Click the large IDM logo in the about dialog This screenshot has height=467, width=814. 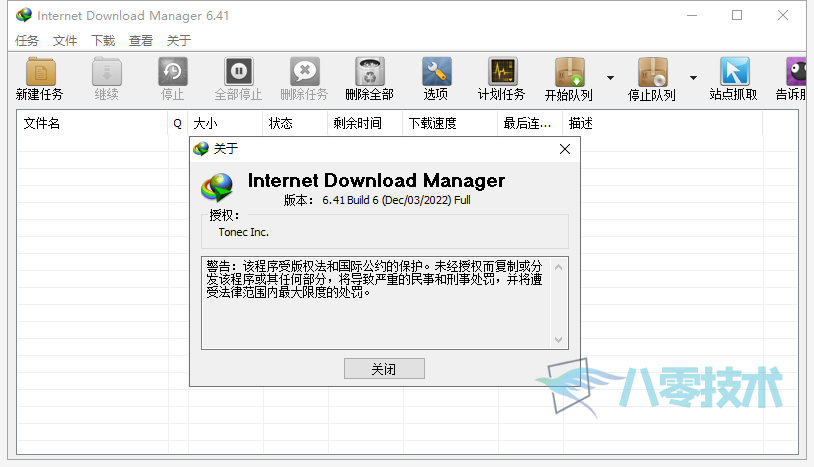pos(218,187)
